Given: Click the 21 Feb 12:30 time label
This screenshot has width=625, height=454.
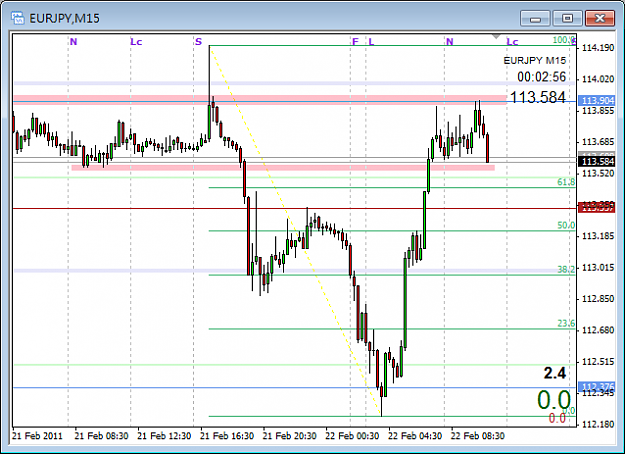Looking at the screenshot, I should [x=164, y=436].
